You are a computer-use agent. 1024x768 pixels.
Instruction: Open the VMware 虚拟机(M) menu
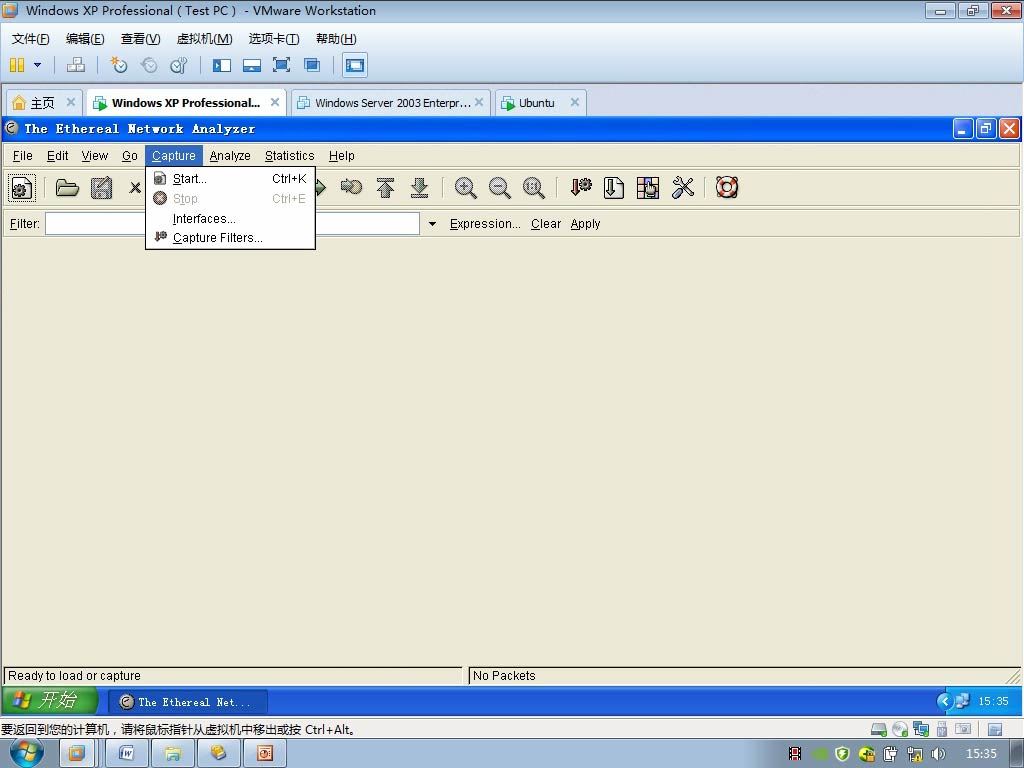(204, 39)
